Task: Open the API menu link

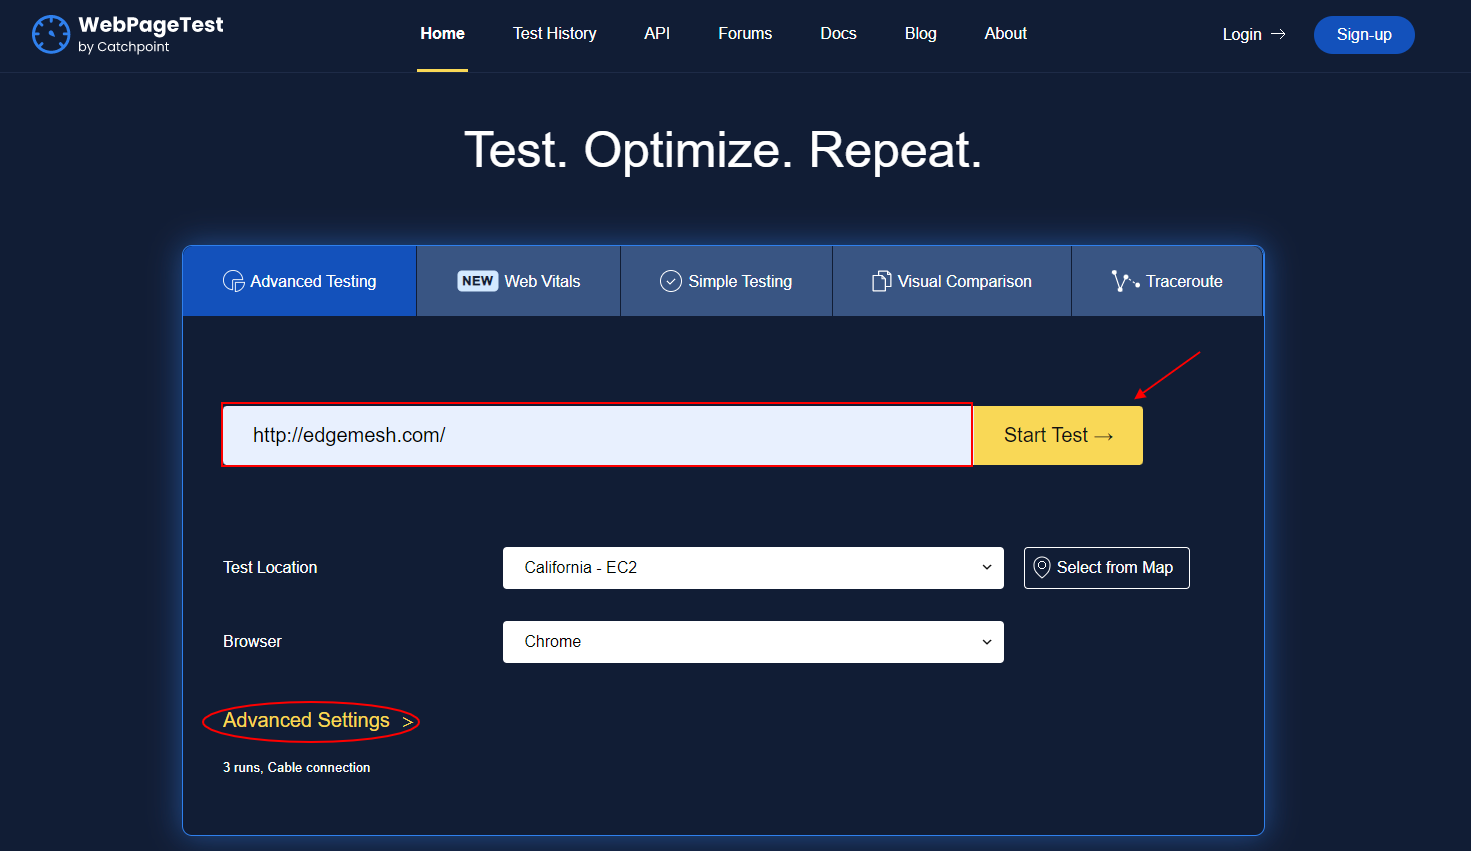Action: pos(657,33)
